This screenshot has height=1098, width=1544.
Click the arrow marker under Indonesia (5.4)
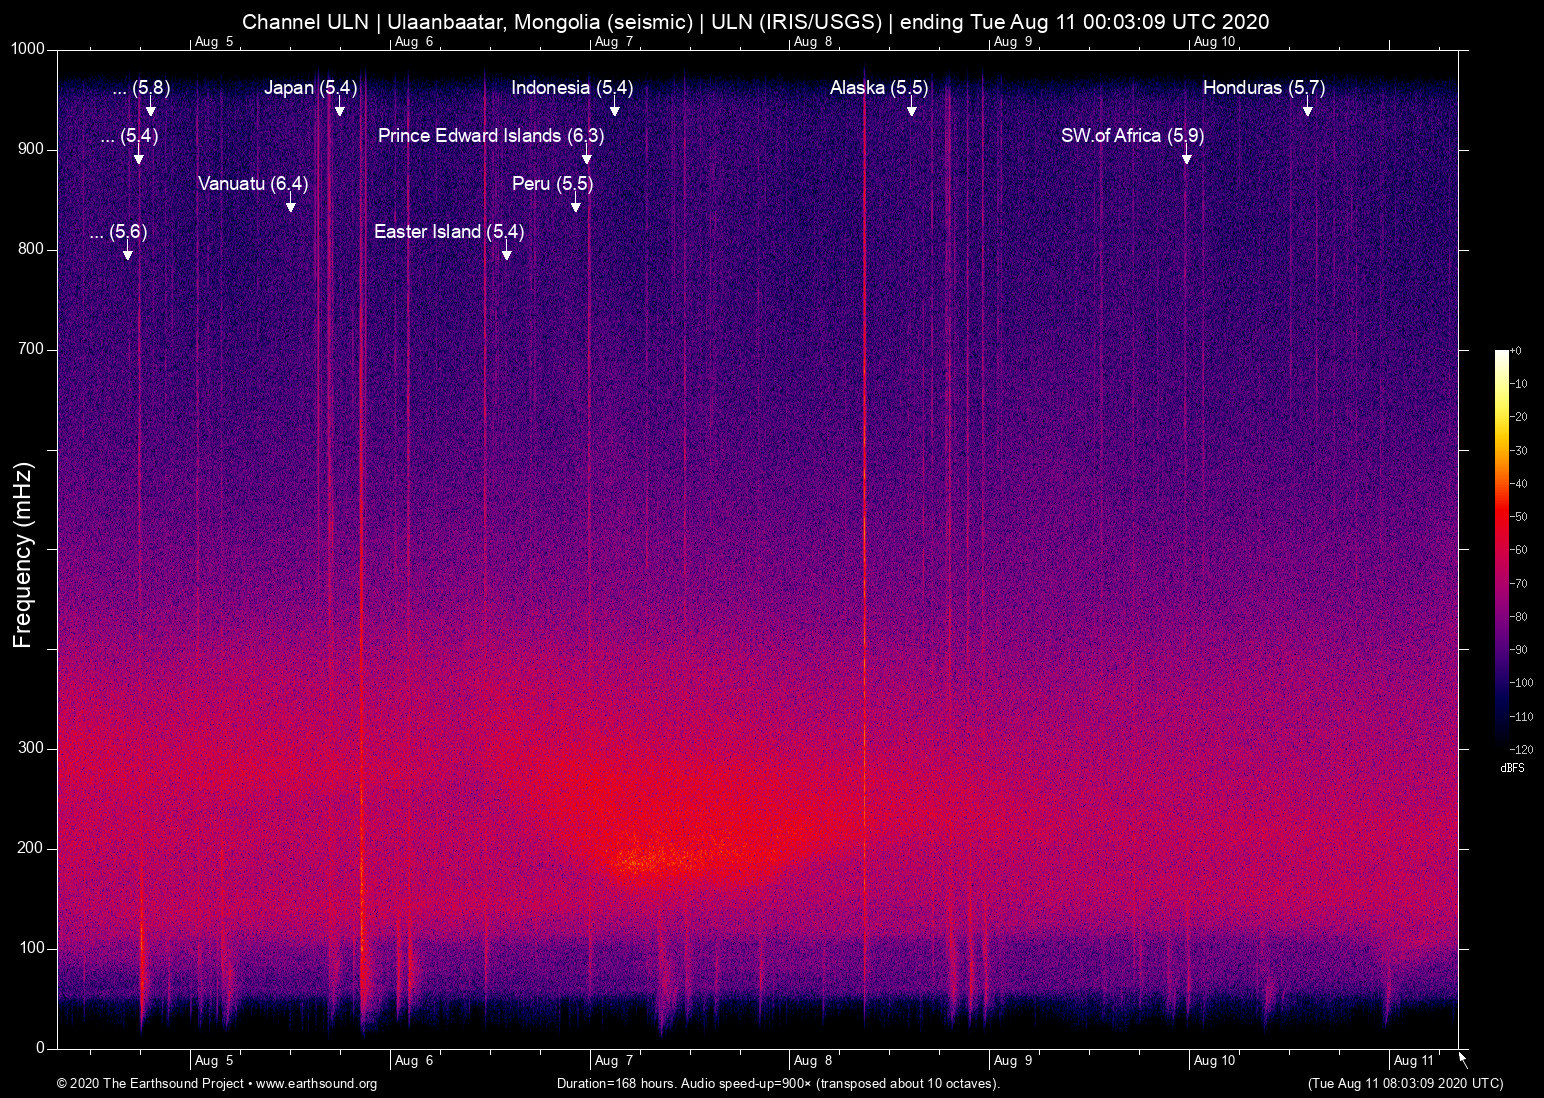pos(615,107)
